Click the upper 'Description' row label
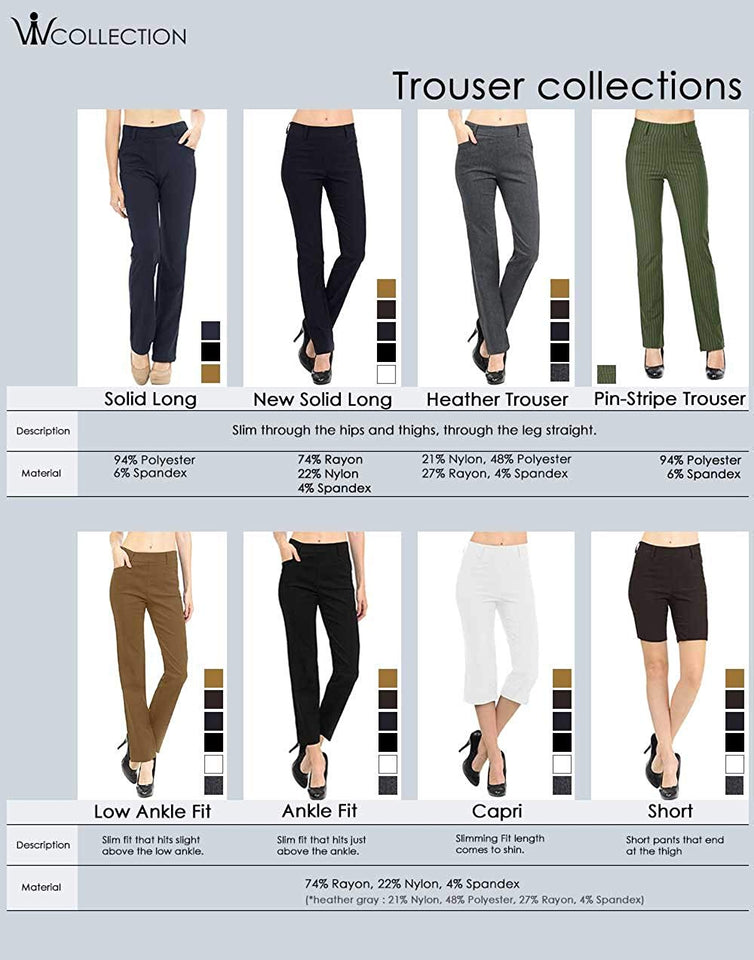This screenshot has height=960, width=754. coord(43,431)
